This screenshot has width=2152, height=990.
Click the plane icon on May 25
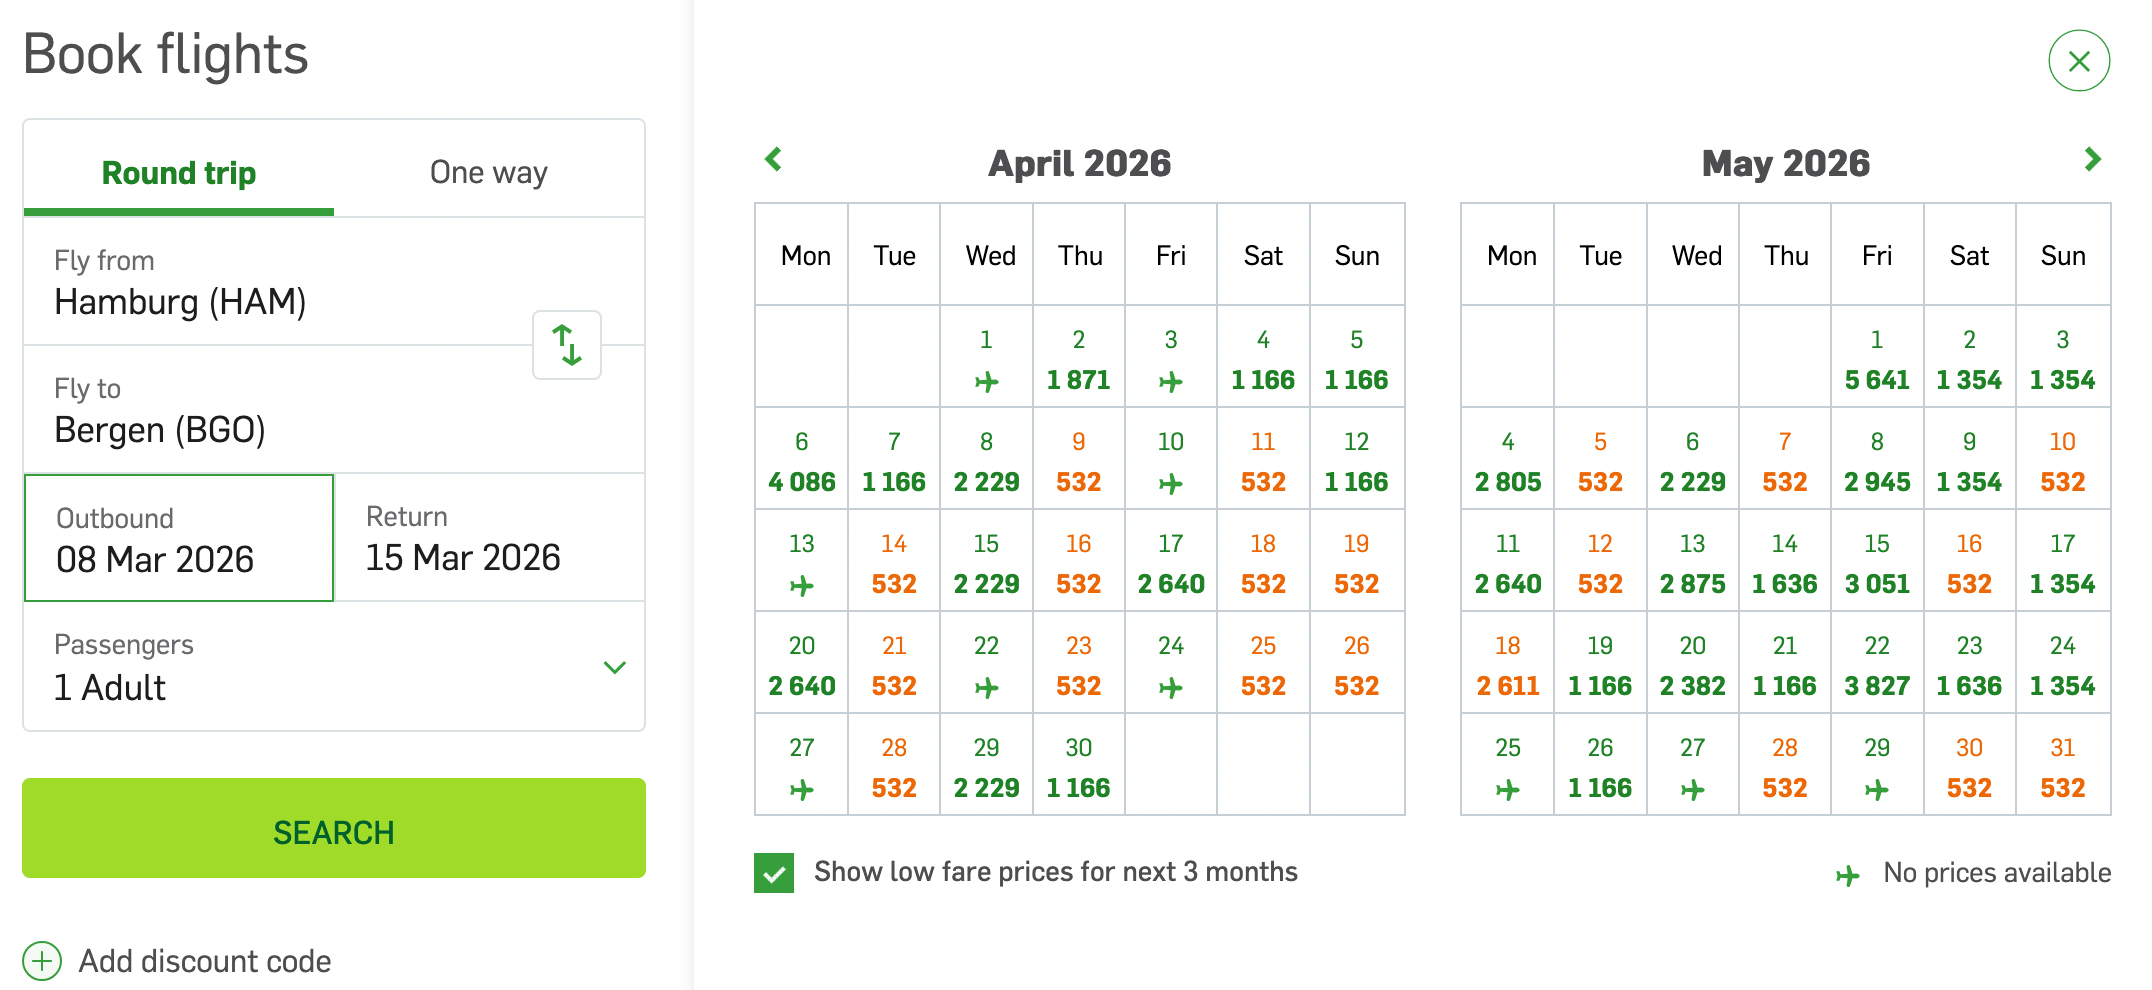1507,789
